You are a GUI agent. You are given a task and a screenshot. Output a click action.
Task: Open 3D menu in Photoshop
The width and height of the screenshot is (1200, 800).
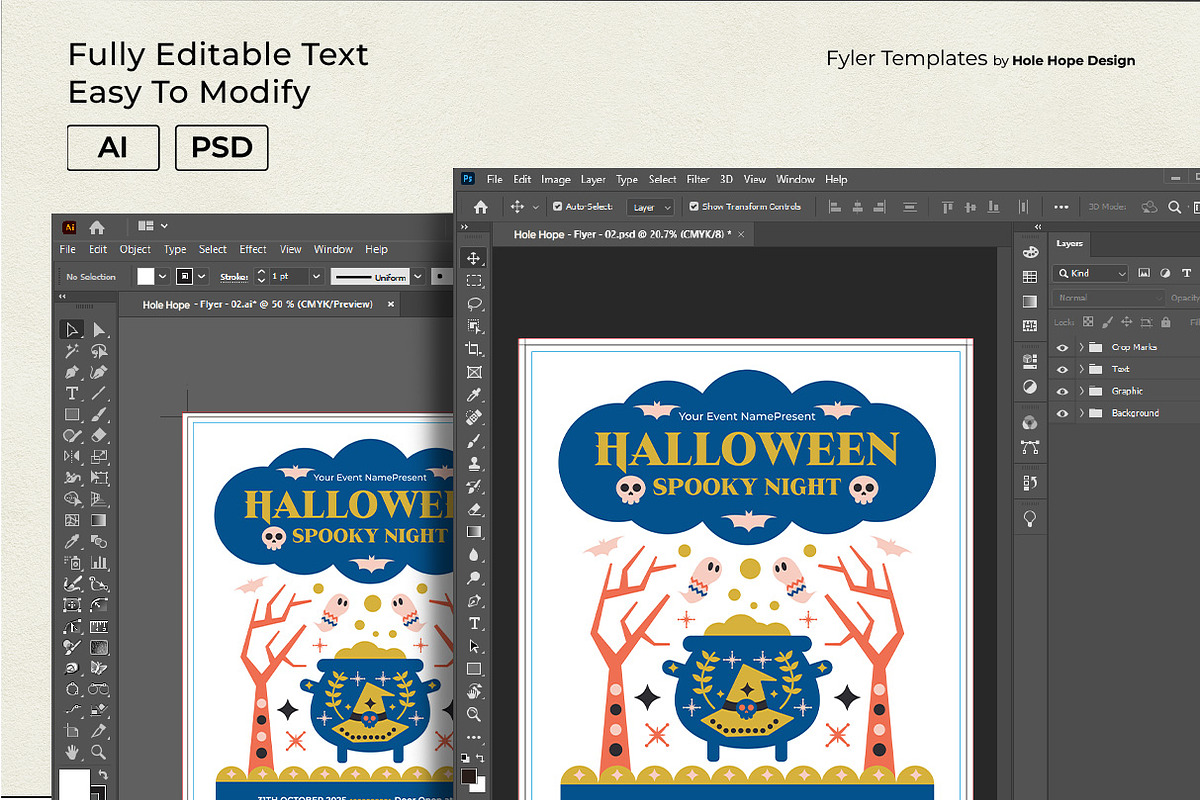(x=727, y=180)
